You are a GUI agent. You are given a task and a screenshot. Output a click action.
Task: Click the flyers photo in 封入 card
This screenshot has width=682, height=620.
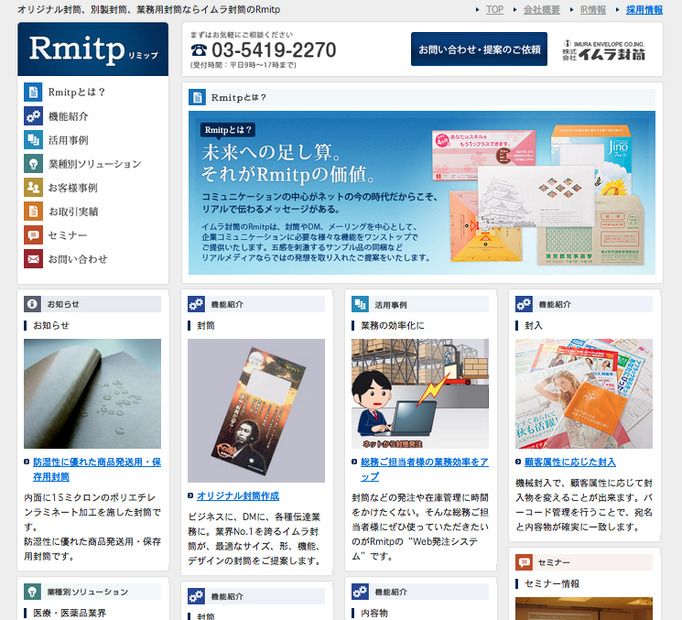point(584,394)
